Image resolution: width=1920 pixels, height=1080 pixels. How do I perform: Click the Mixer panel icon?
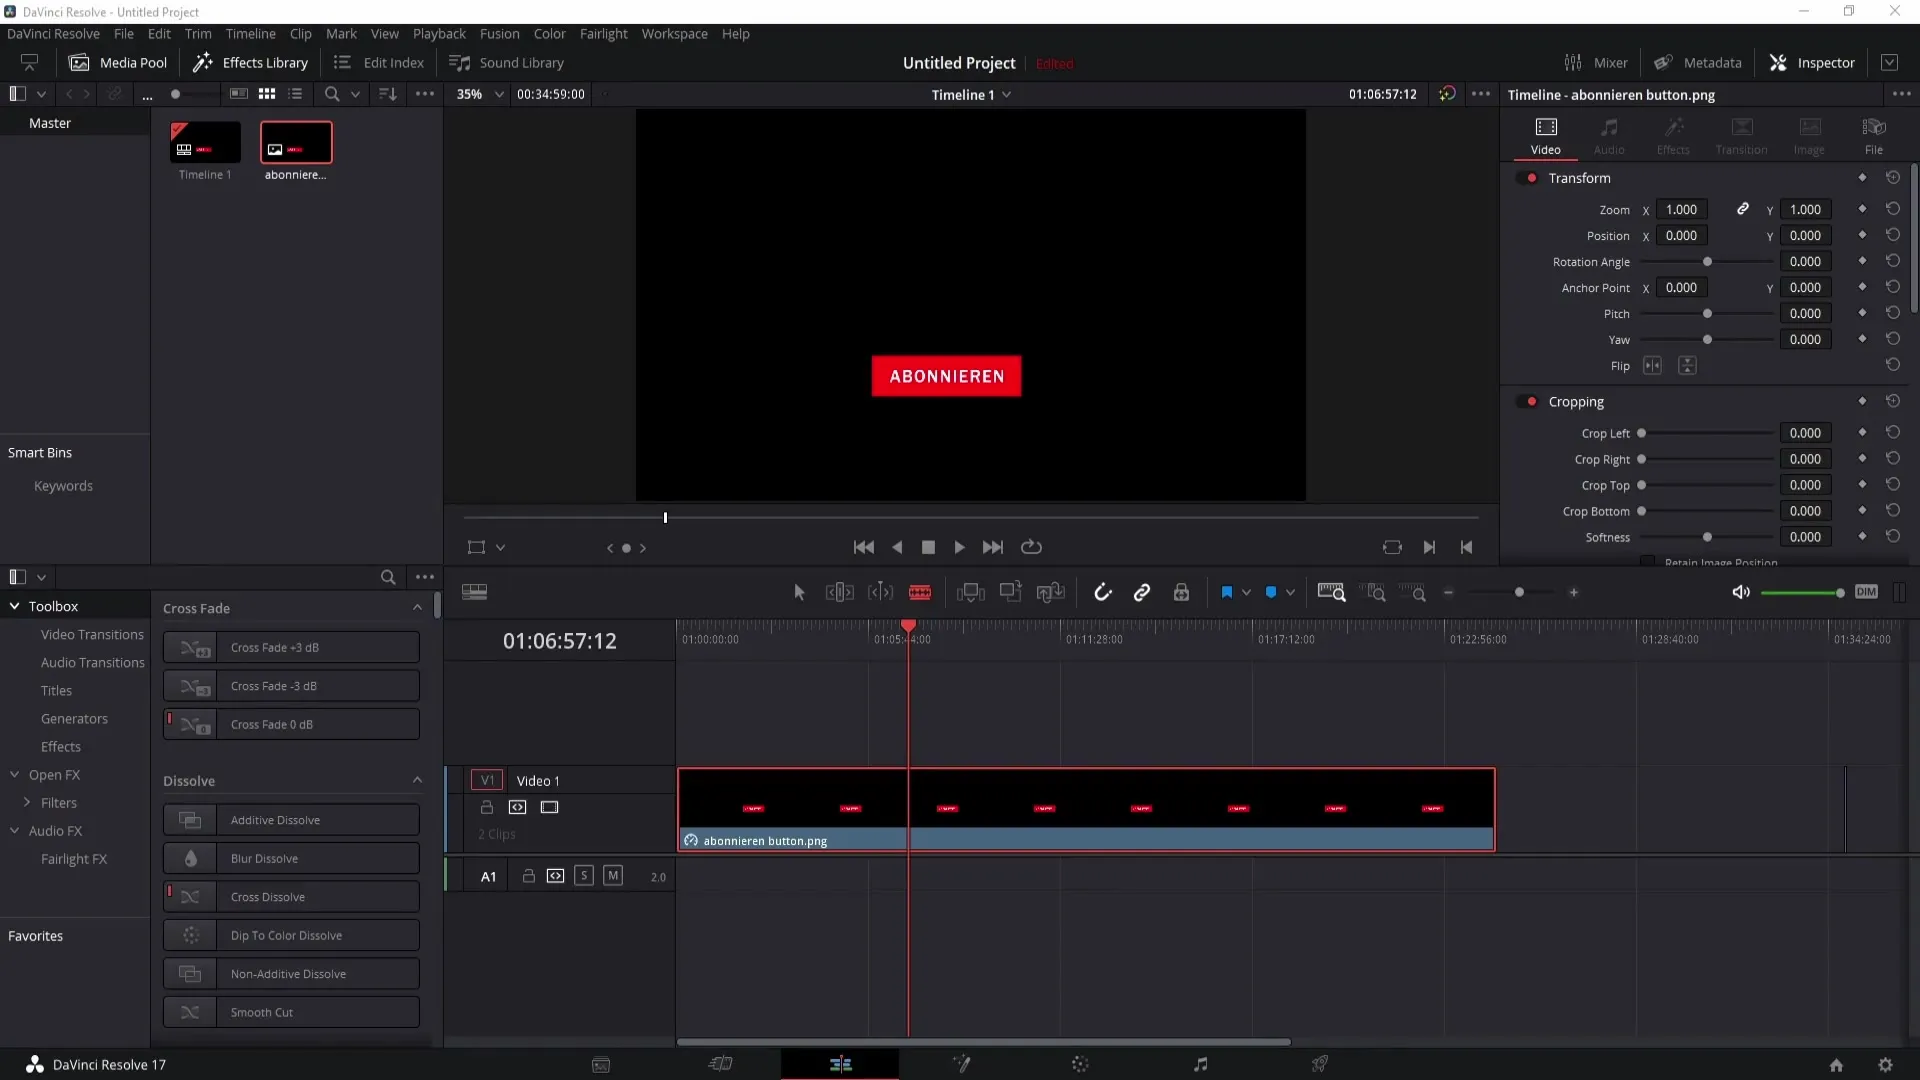[x=1575, y=62]
